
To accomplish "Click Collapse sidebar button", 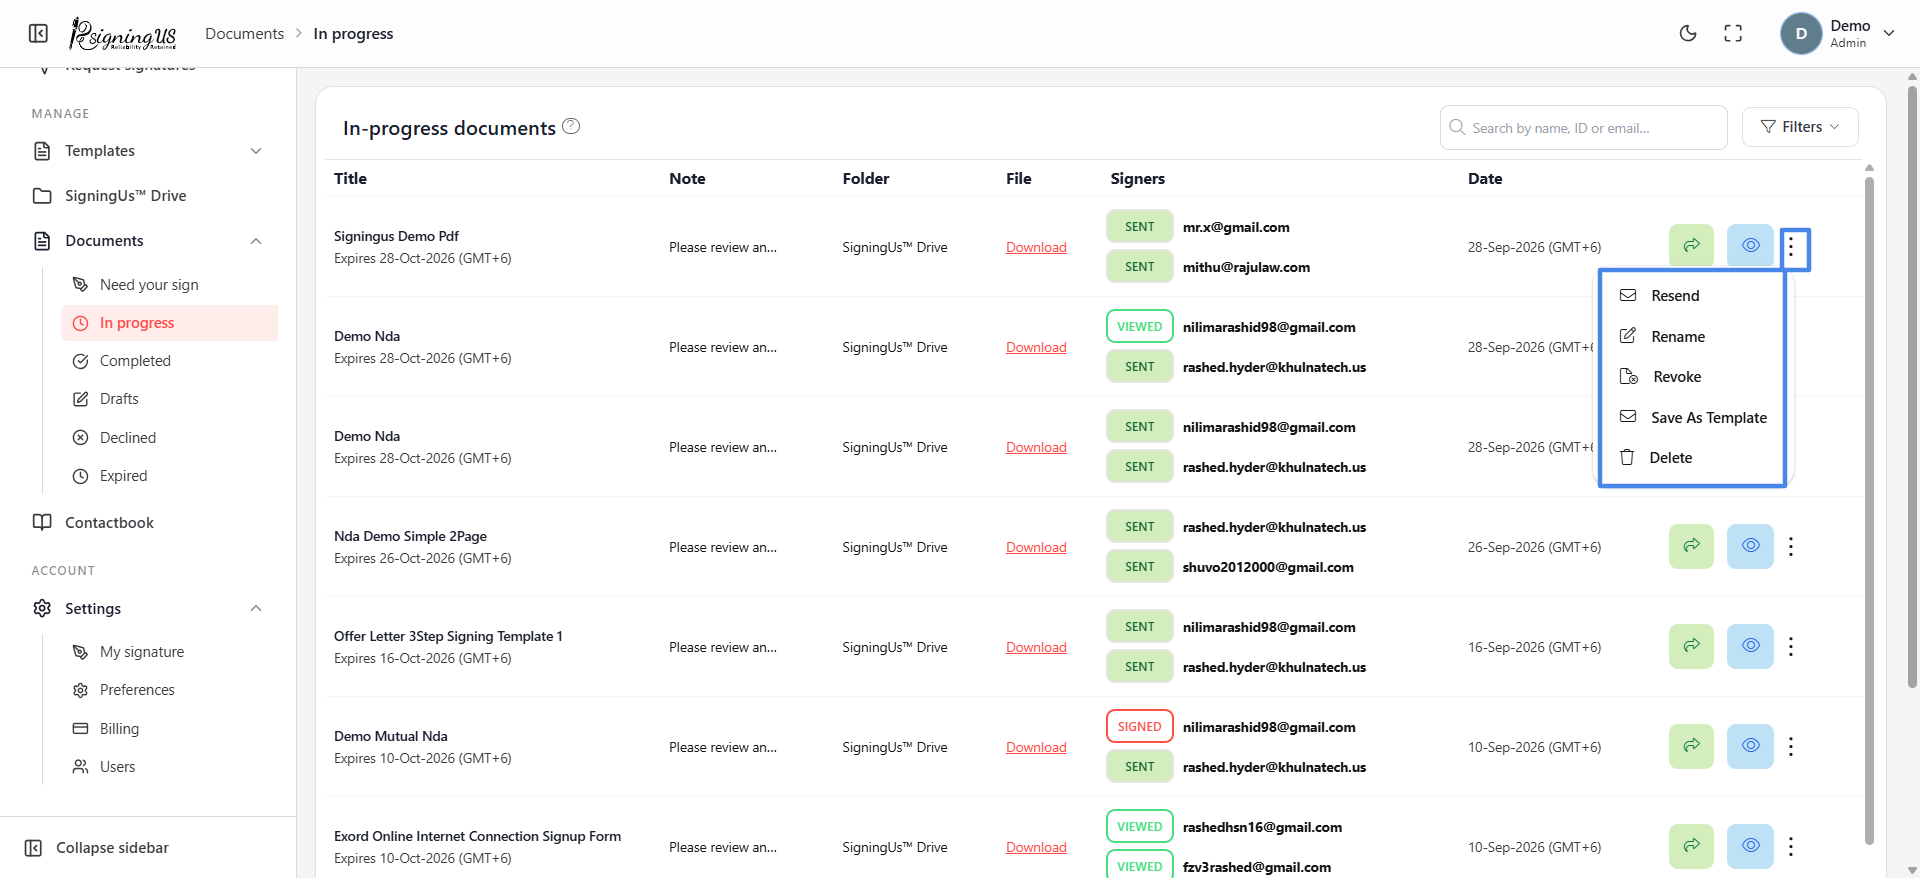I will [97, 848].
